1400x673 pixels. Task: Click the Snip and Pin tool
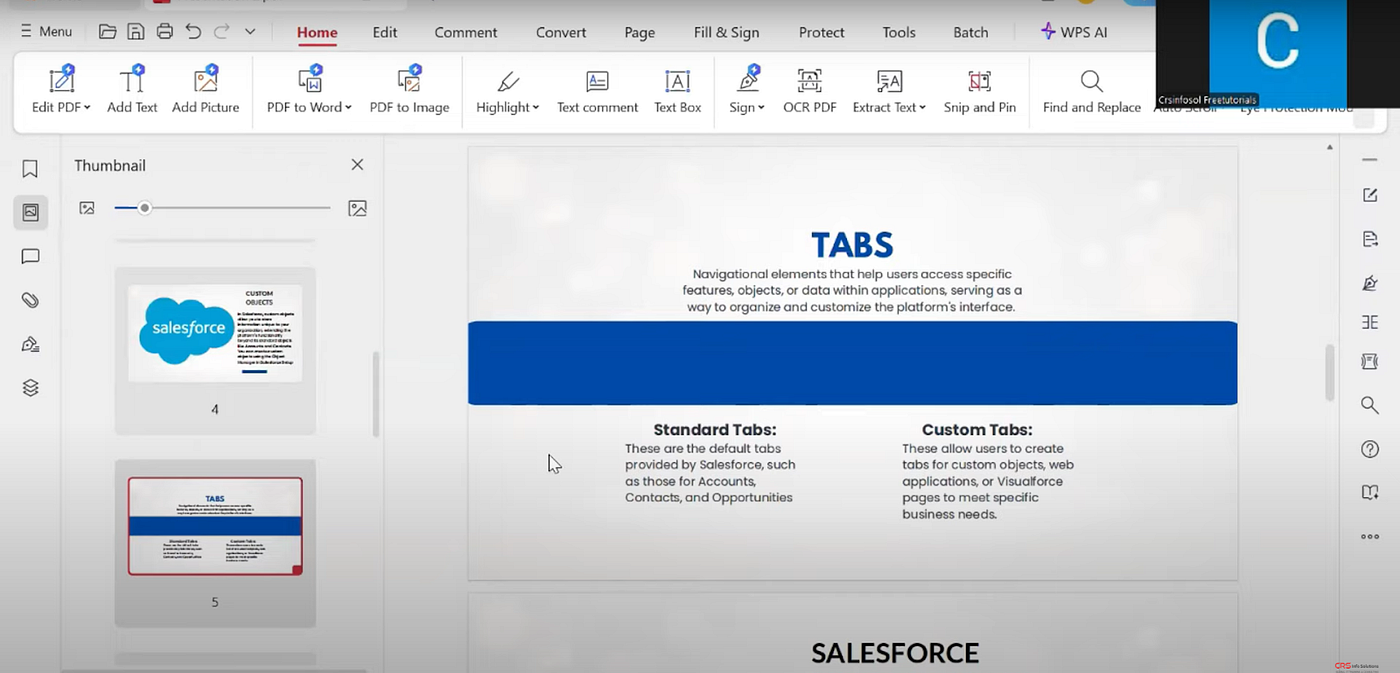(980, 90)
